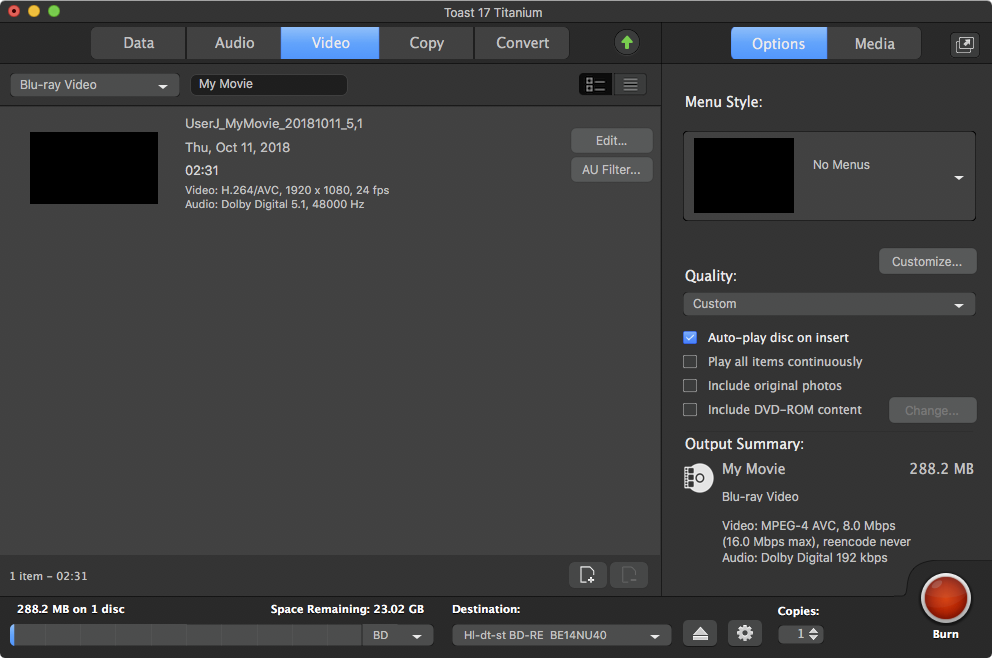Image resolution: width=992 pixels, height=658 pixels.
Task: Click the add file icon
Action: coord(588,574)
